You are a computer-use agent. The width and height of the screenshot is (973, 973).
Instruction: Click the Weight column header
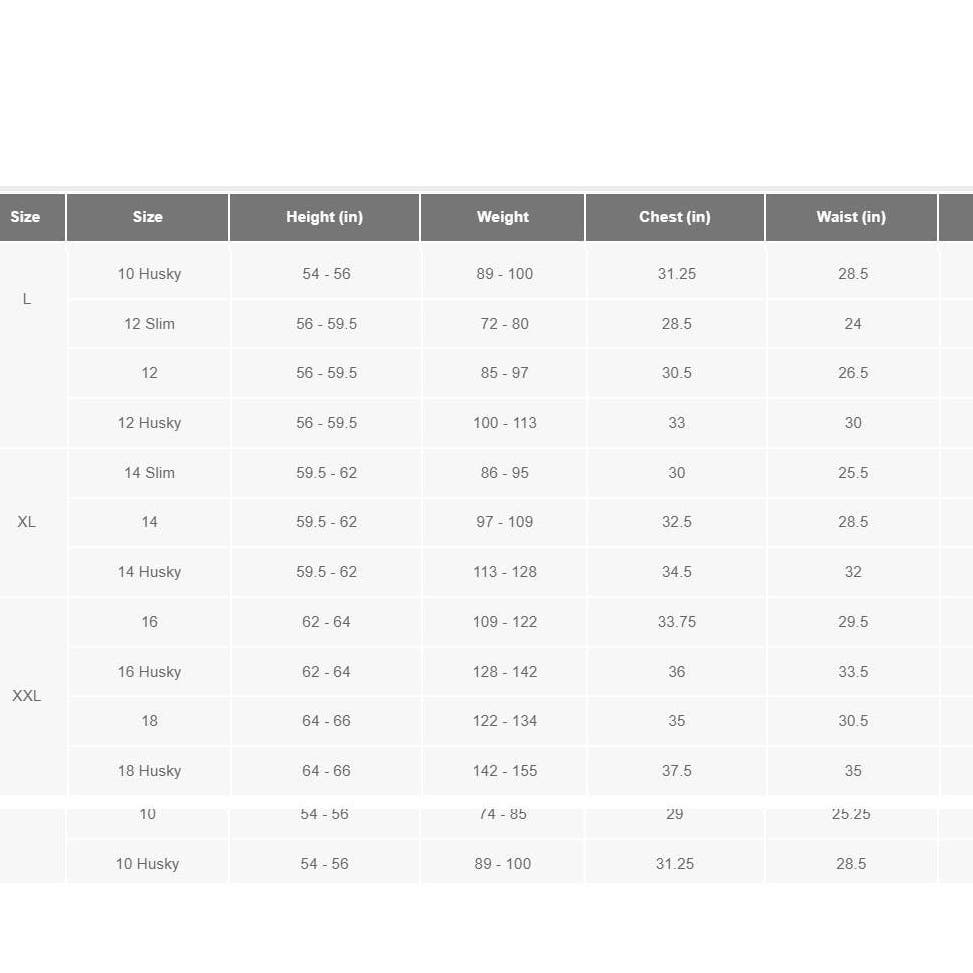[x=502, y=217]
